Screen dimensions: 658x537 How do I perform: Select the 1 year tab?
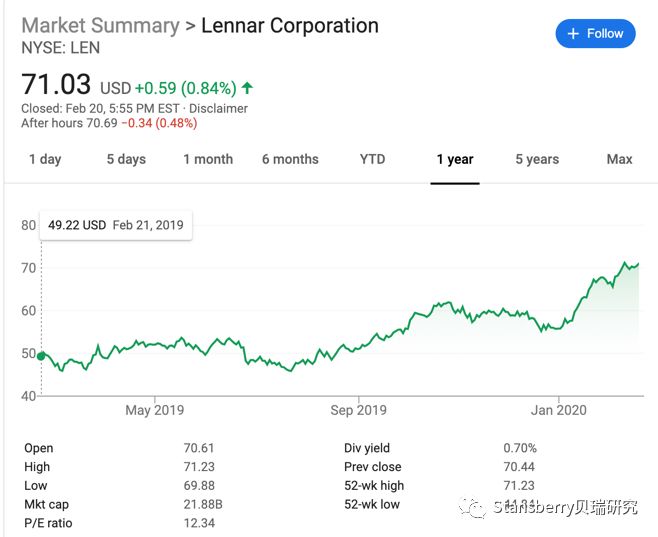coord(455,159)
